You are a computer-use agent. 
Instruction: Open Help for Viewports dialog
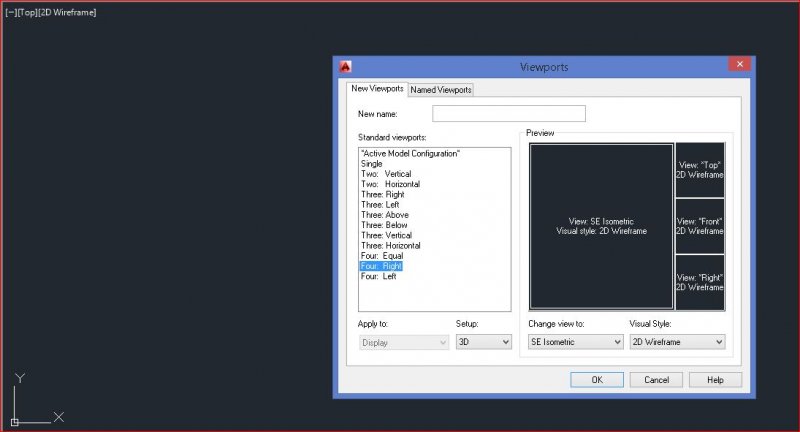coord(715,379)
